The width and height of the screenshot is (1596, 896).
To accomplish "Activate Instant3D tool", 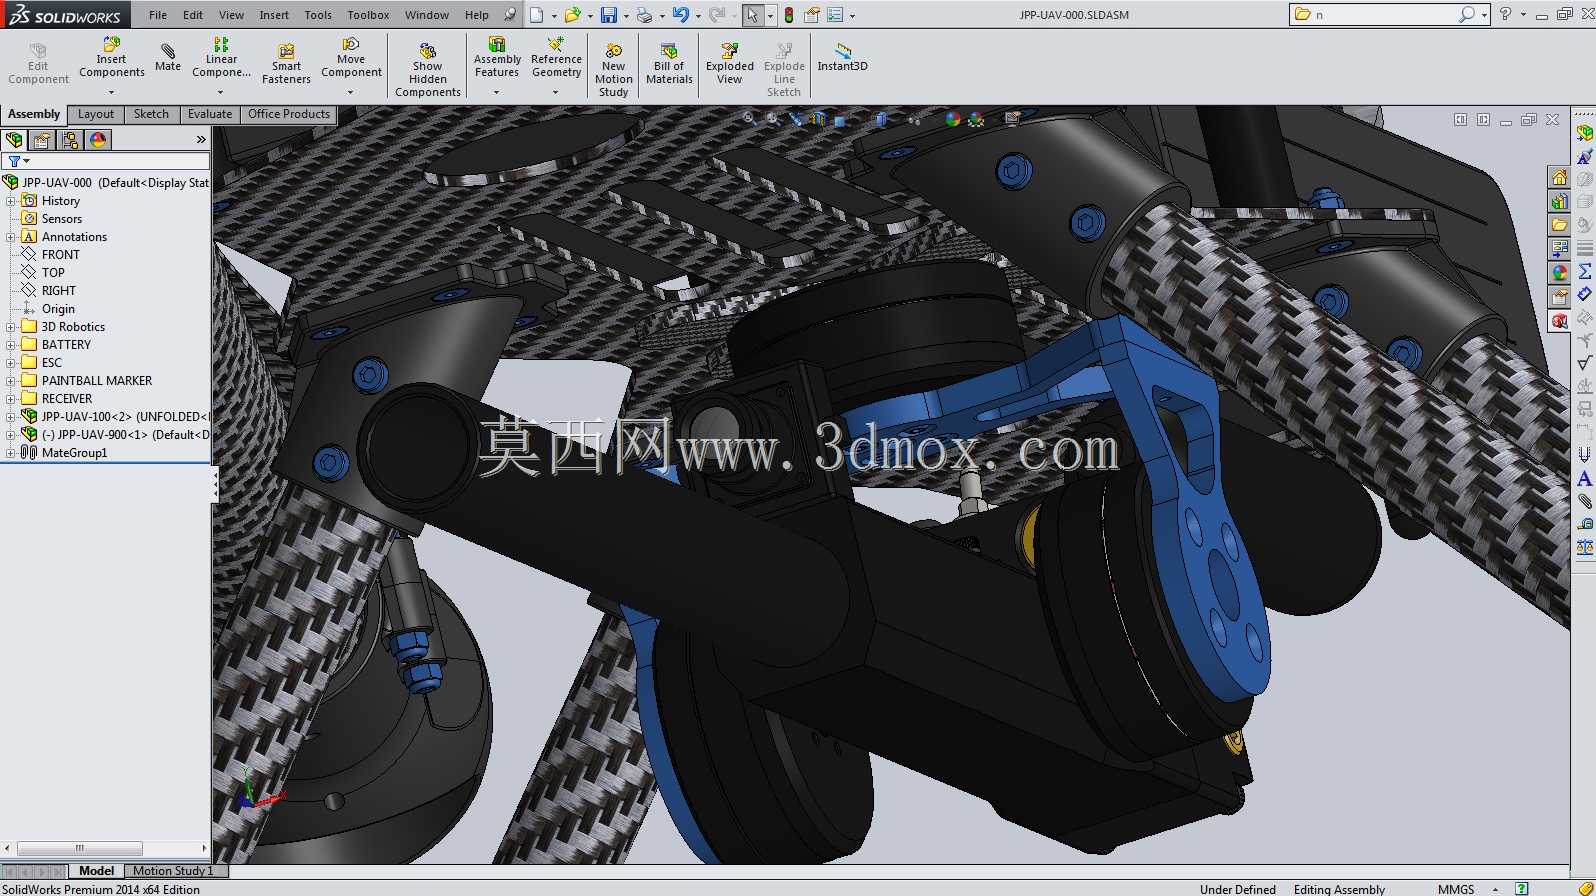I will pos(842,58).
